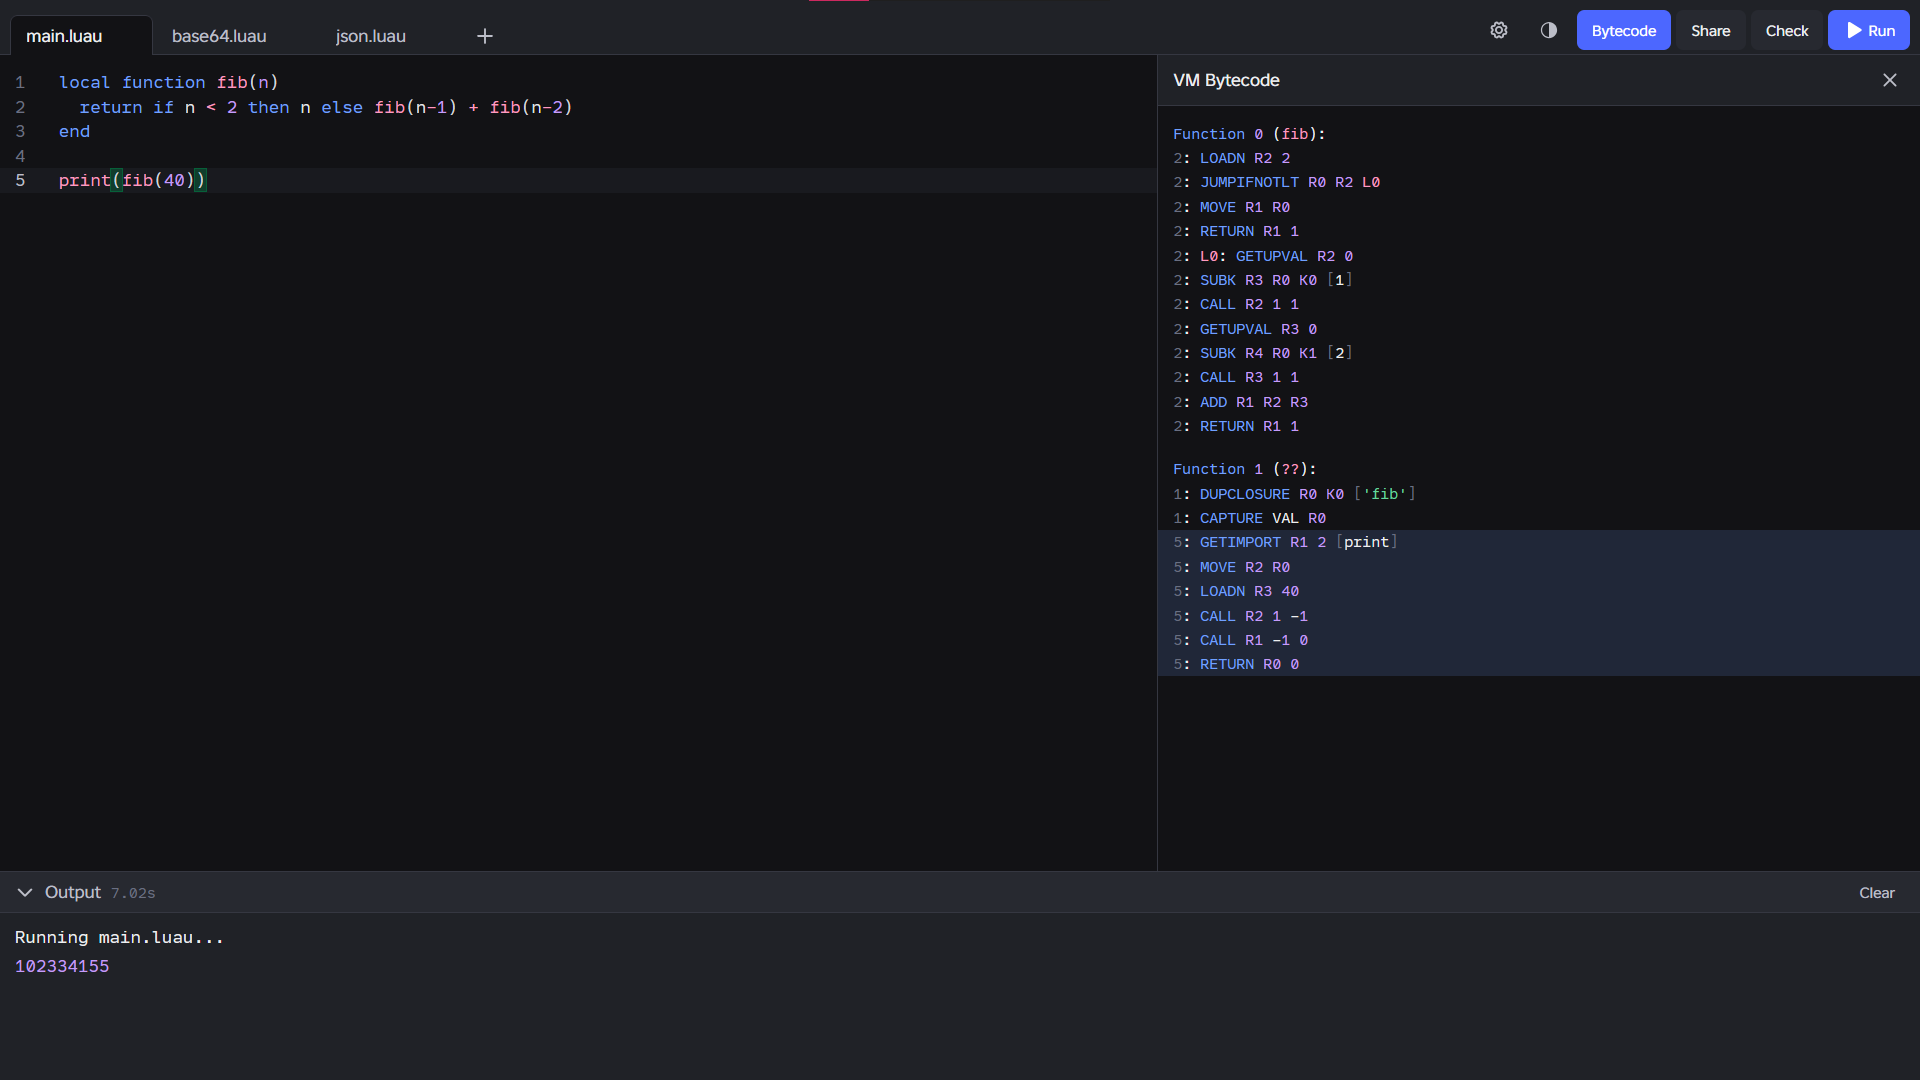Click the Check button
The image size is (1920, 1080).
click(1786, 30)
